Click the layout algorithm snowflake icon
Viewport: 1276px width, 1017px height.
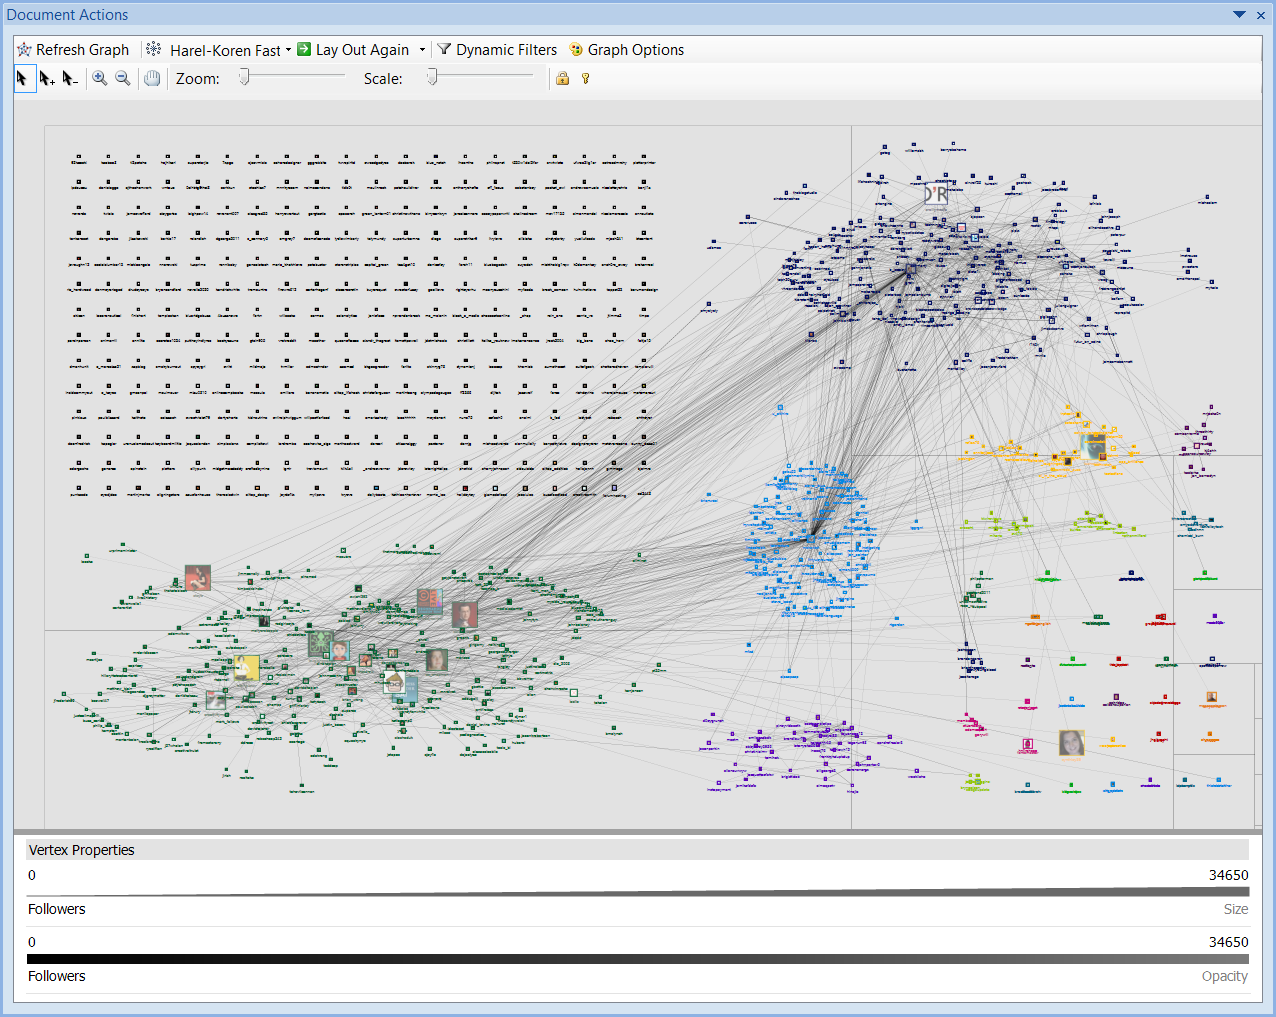[154, 50]
